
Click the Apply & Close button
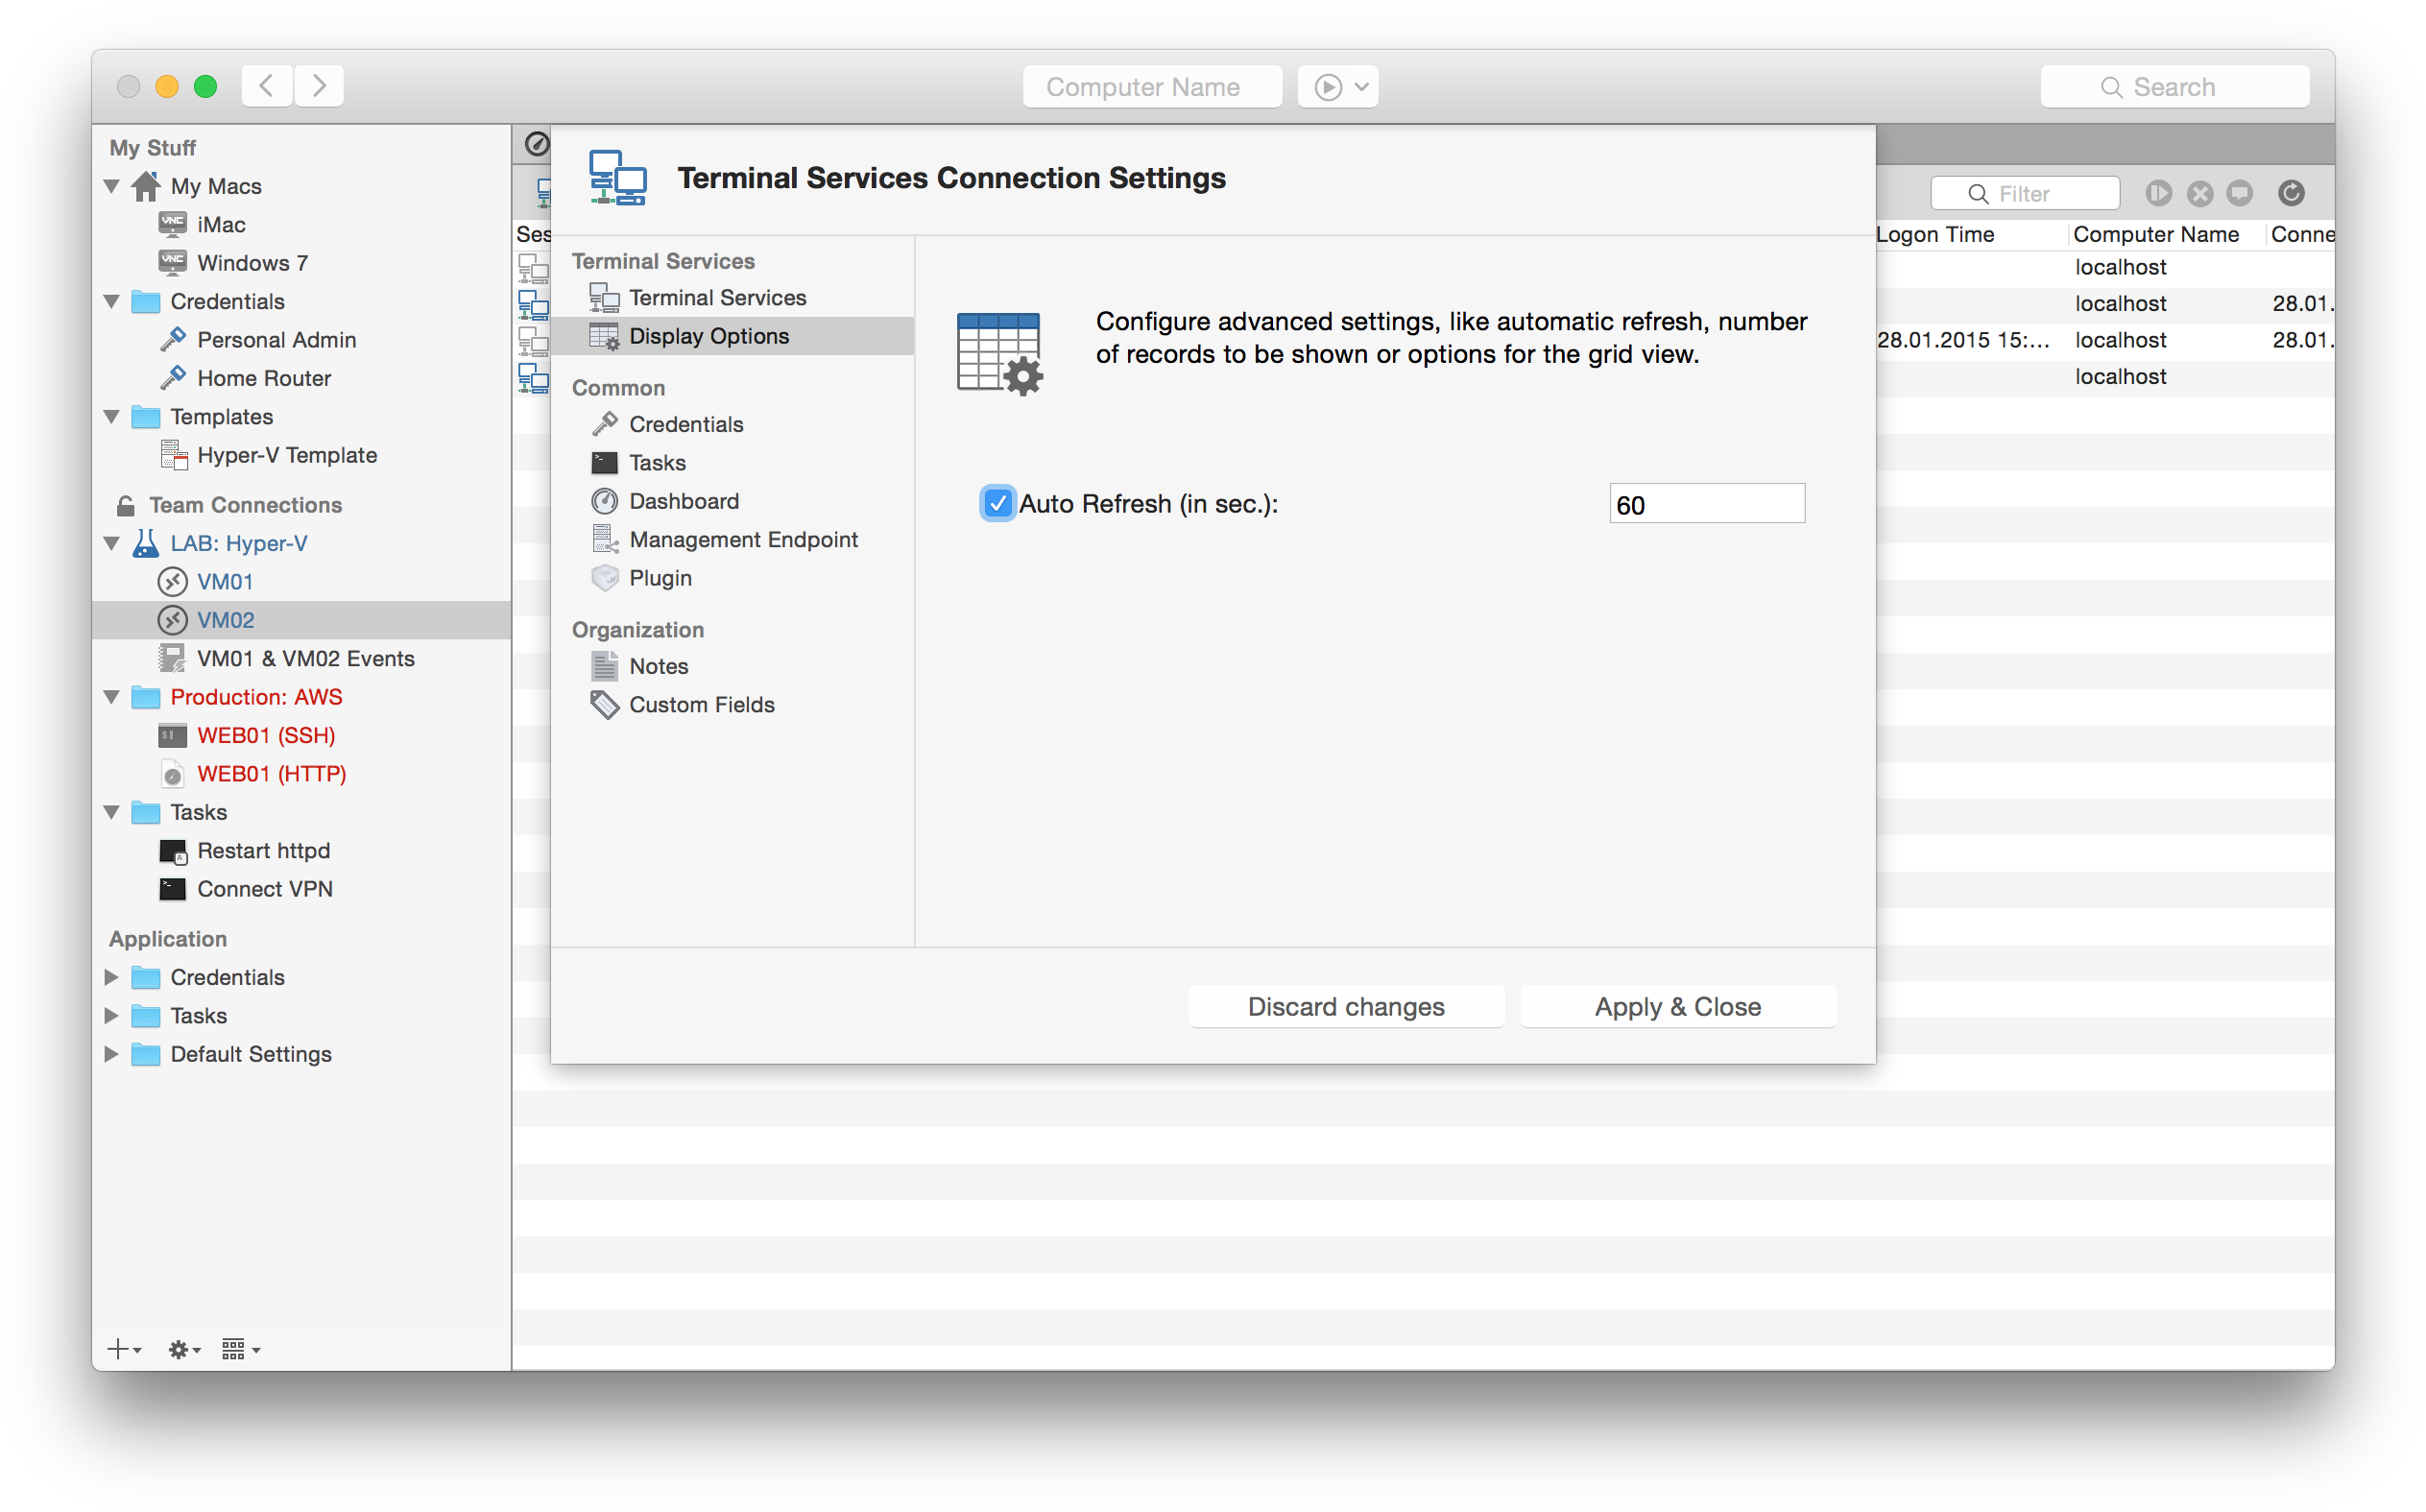click(1677, 1006)
